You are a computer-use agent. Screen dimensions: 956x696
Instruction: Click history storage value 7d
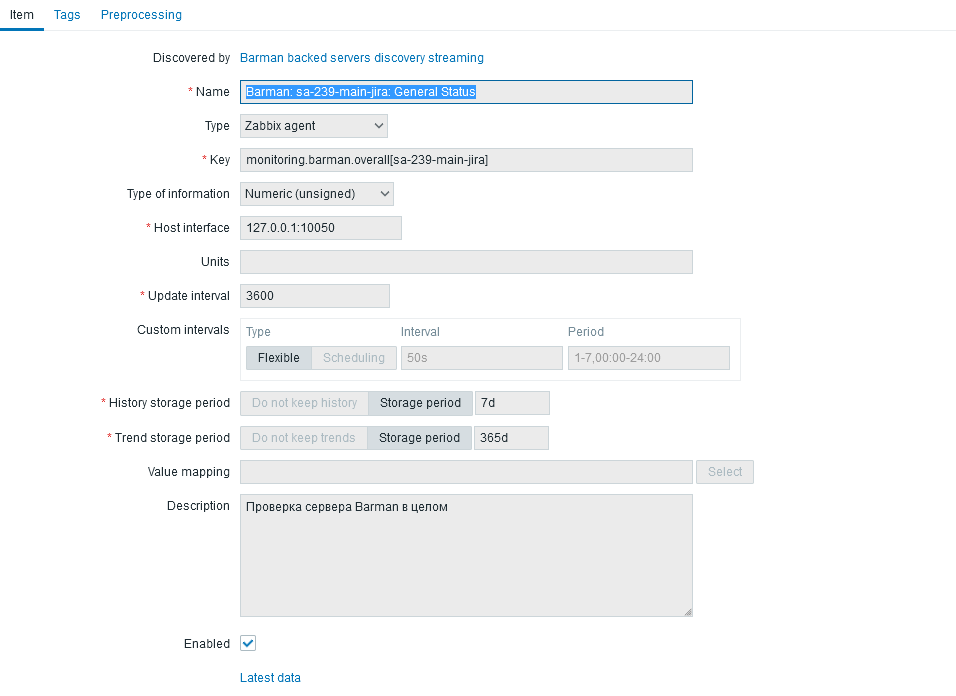point(512,403)
